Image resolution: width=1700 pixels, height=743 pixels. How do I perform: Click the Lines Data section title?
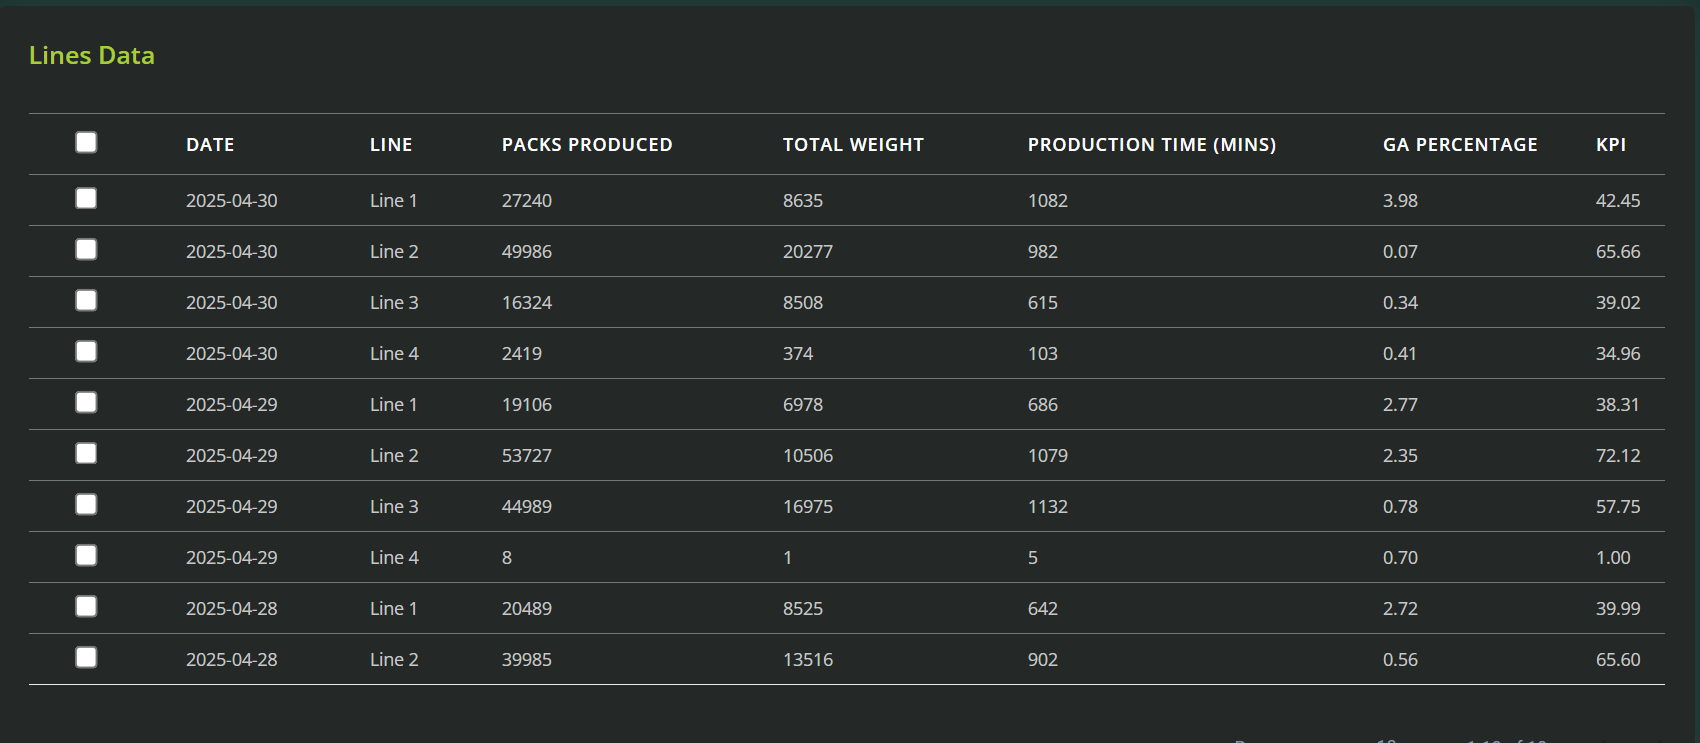coord(92,56)
